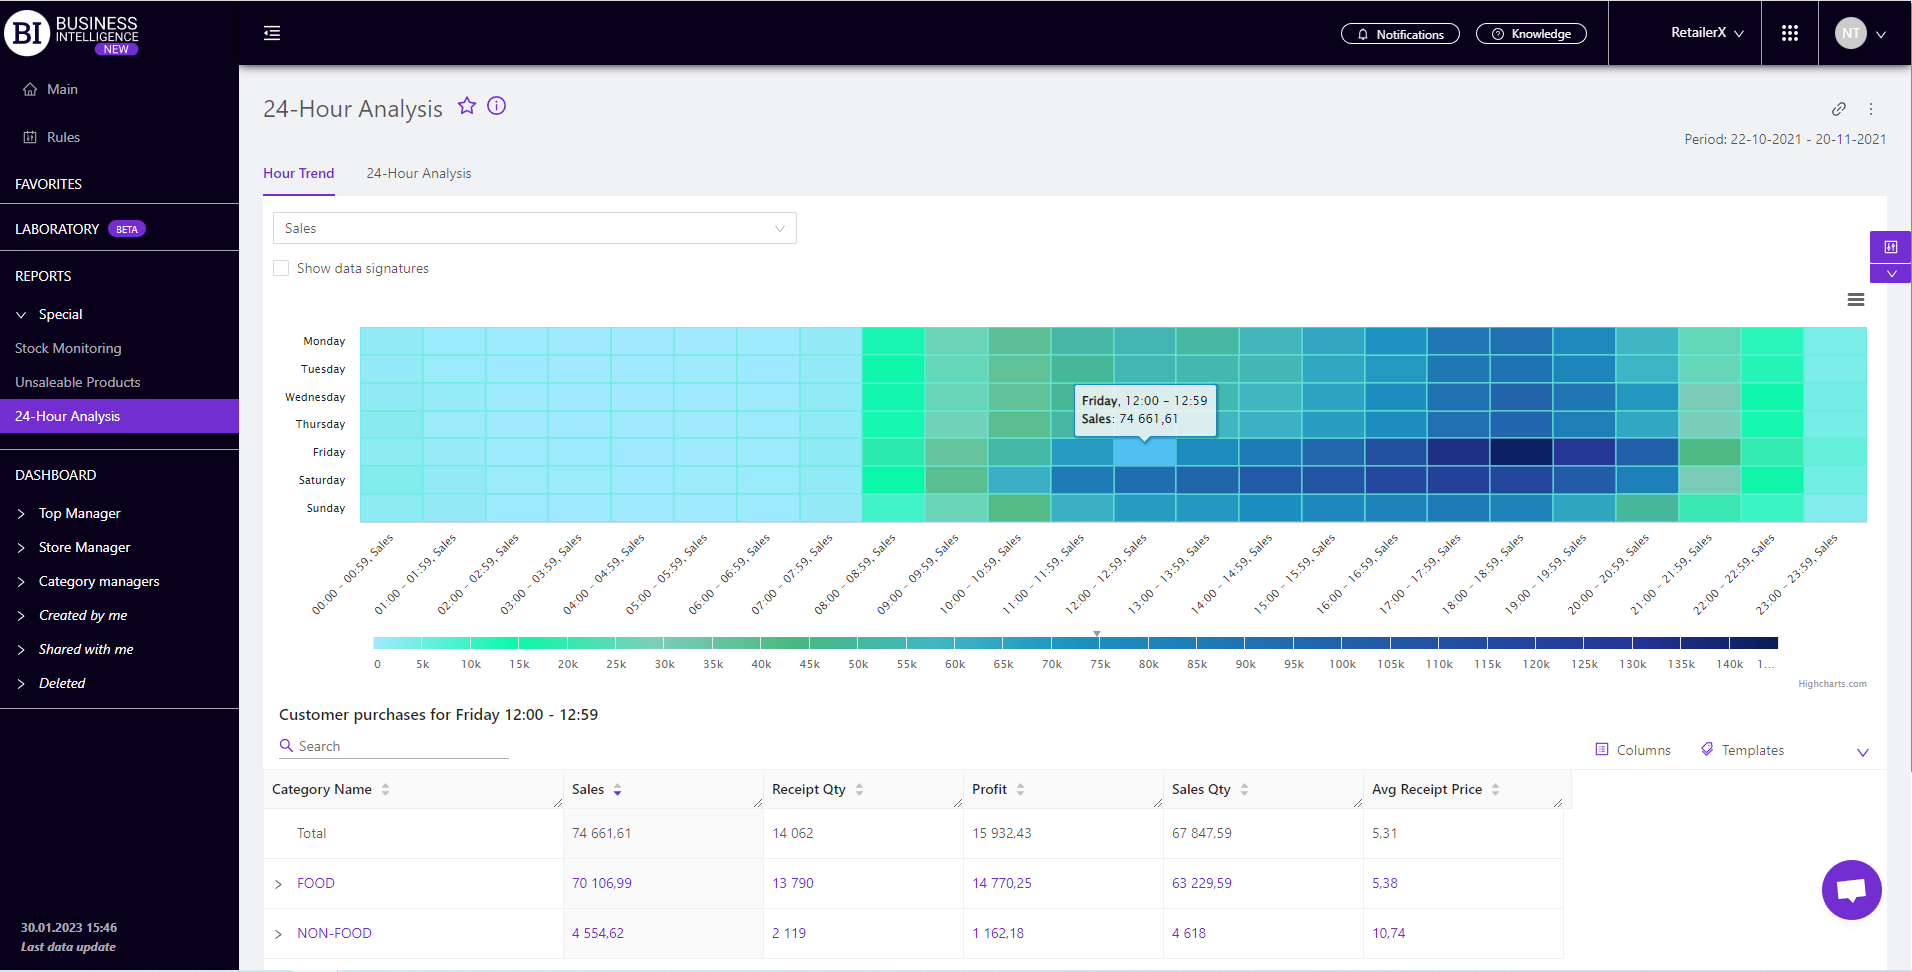
Task: Toggle the sidebar collapse hamburger icon
Action: coord(272,33)
